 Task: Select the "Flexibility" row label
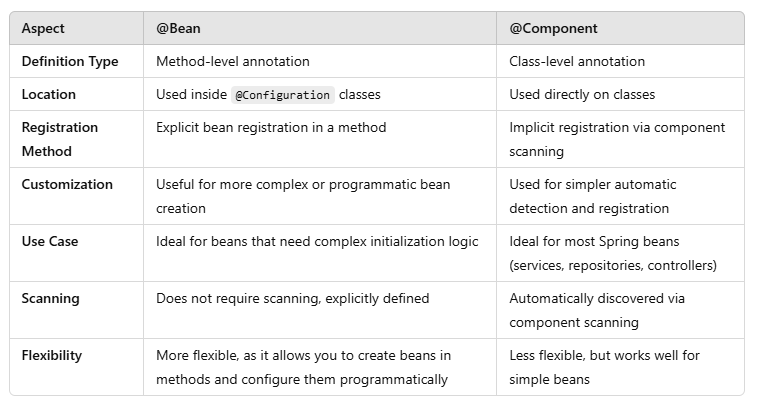coord(52,356)
